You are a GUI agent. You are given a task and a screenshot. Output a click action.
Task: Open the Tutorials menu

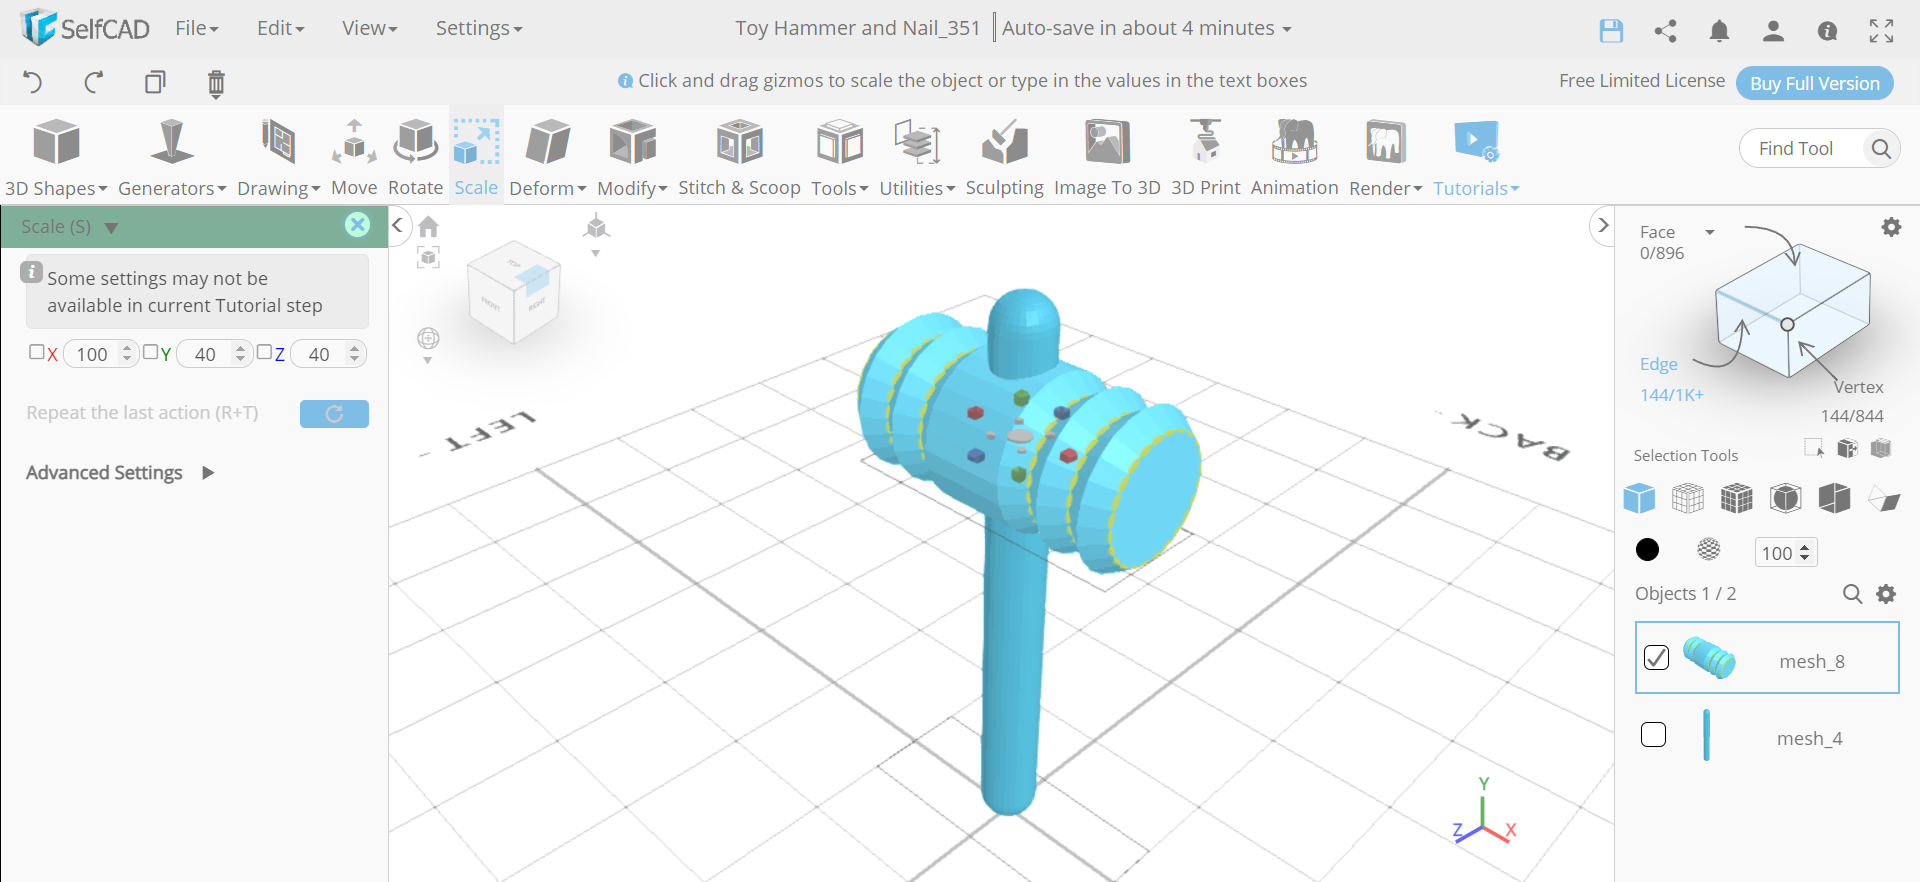(1476, 157)
